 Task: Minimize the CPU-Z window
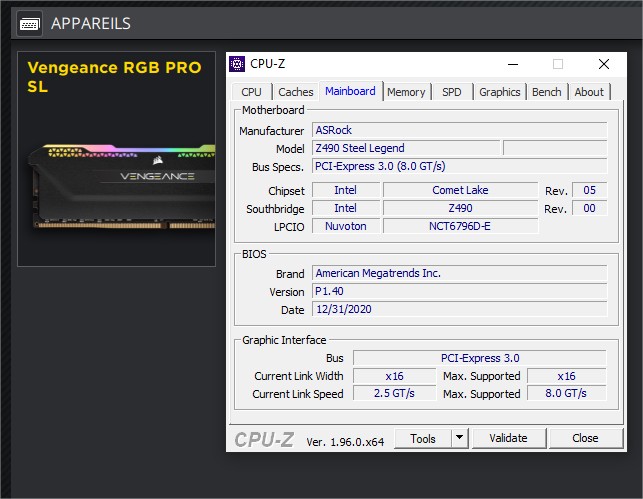(513, 64)
